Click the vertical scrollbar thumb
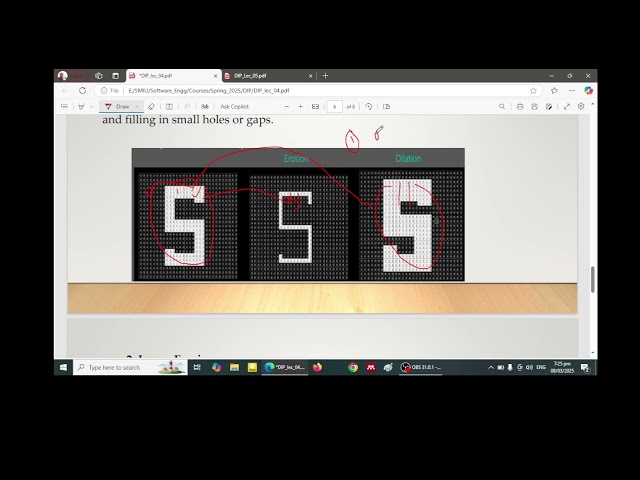Image resolution: width=640 pixels, height=480 pixels. coord(593,280)
